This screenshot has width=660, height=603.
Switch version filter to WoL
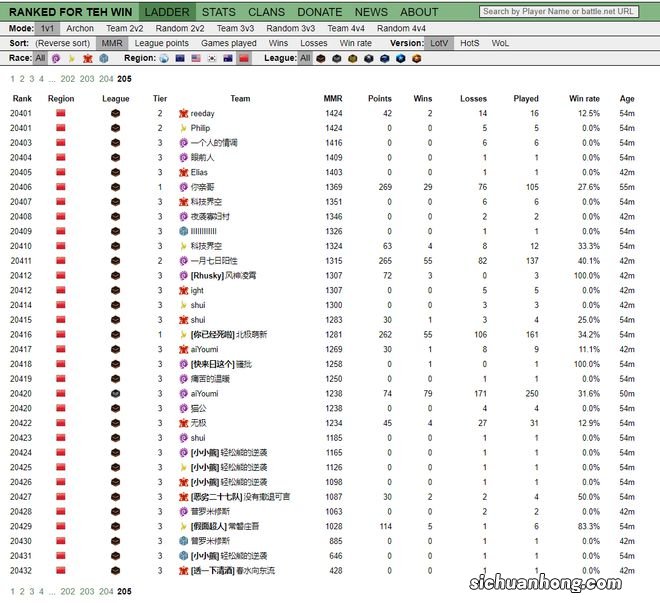coord(500,44)
